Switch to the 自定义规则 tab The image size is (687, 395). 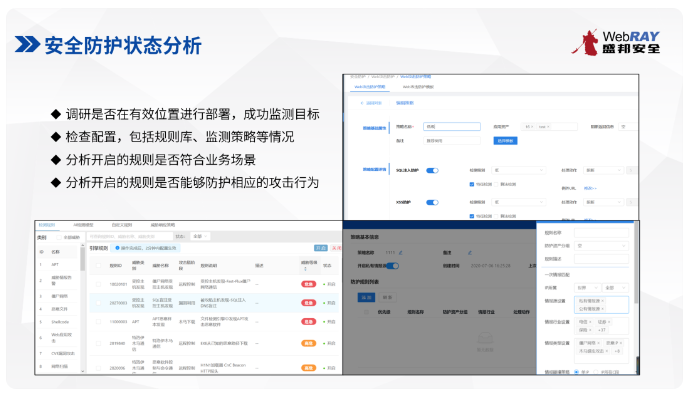coord(121,225)
